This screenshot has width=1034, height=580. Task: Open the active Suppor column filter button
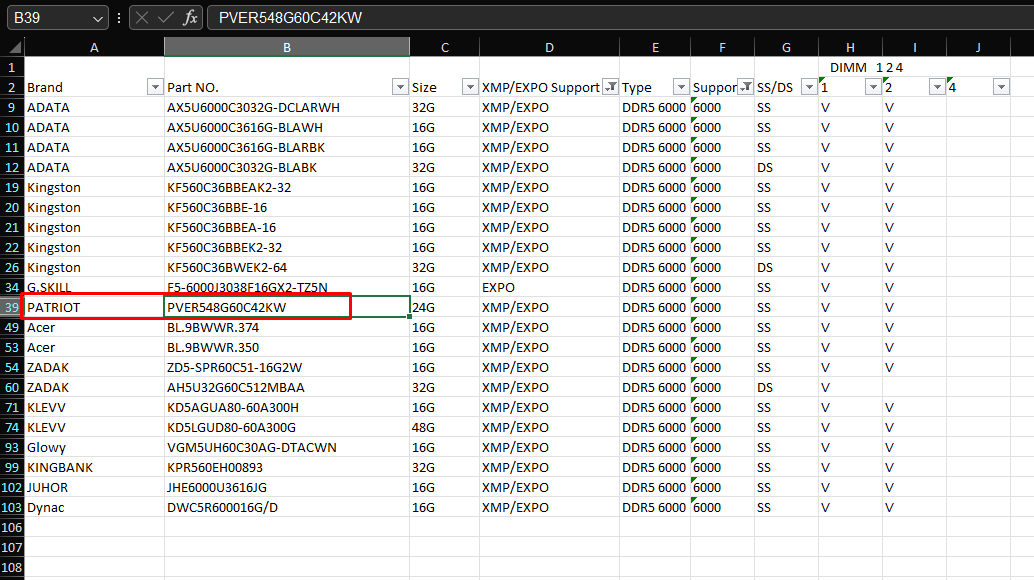click(x=745, y=87)
